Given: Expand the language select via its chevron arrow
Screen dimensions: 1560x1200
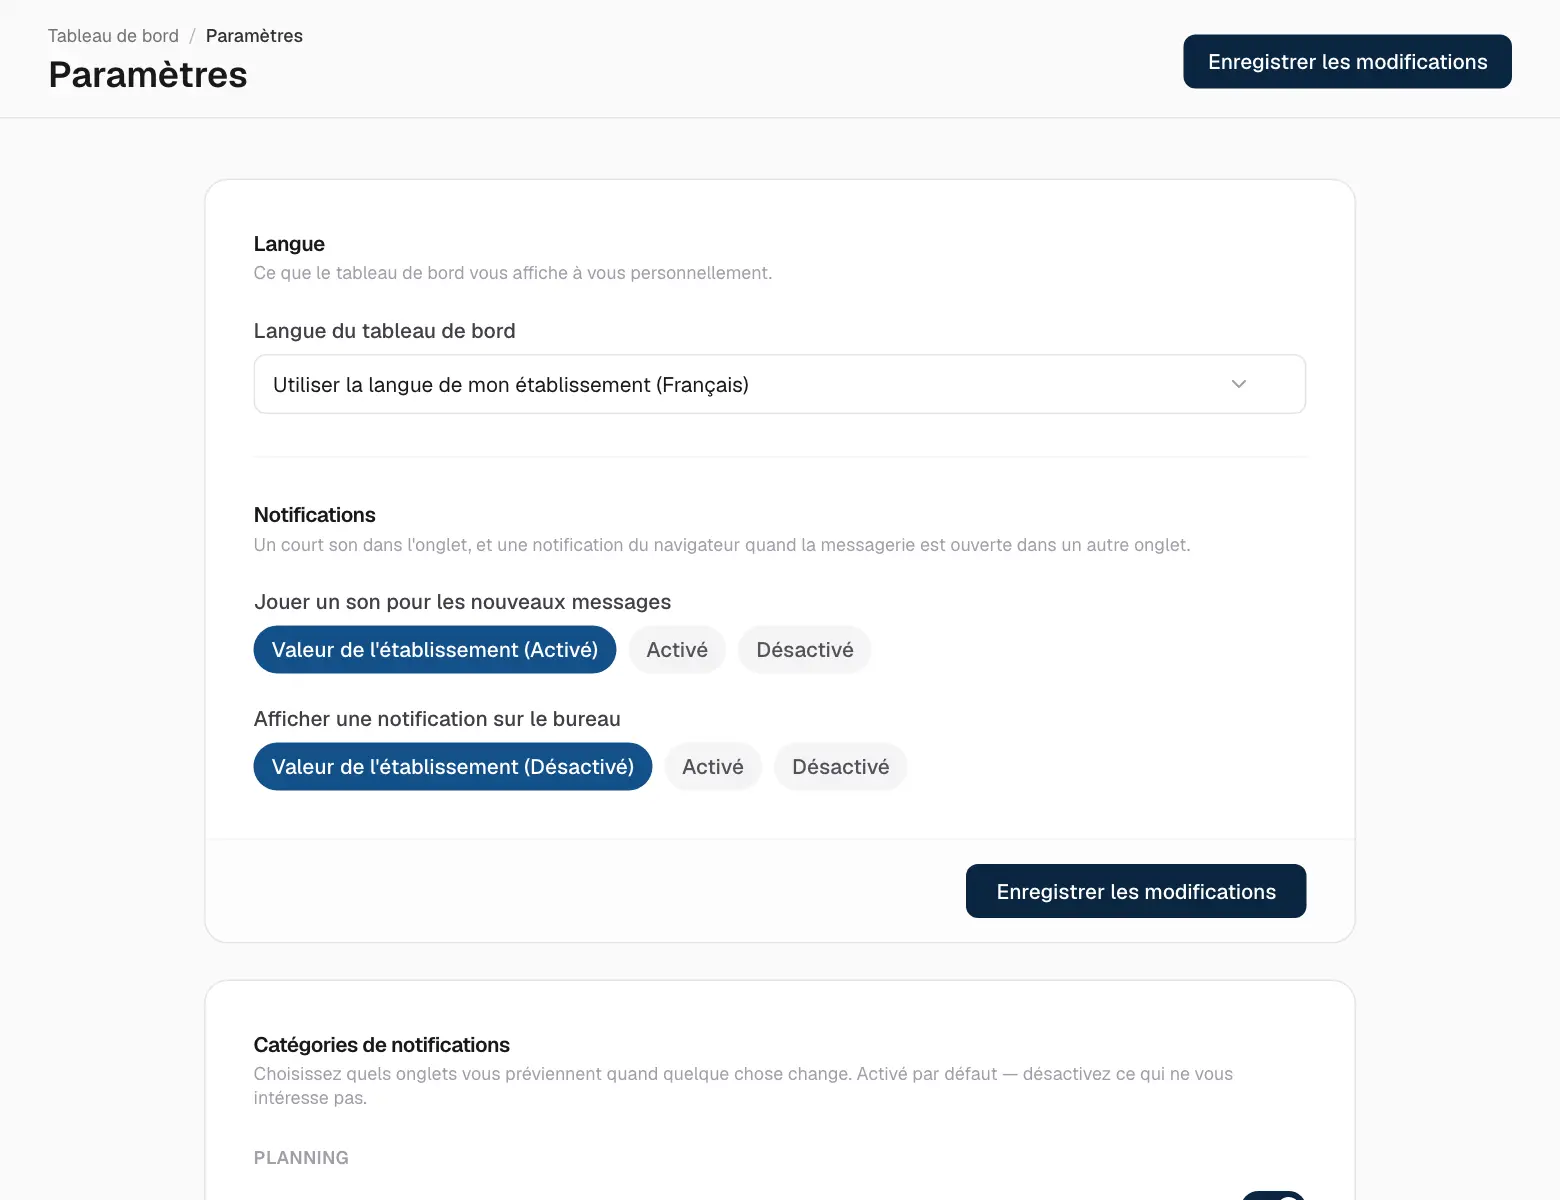Looking at the screenshot, I should (1239, 384).
